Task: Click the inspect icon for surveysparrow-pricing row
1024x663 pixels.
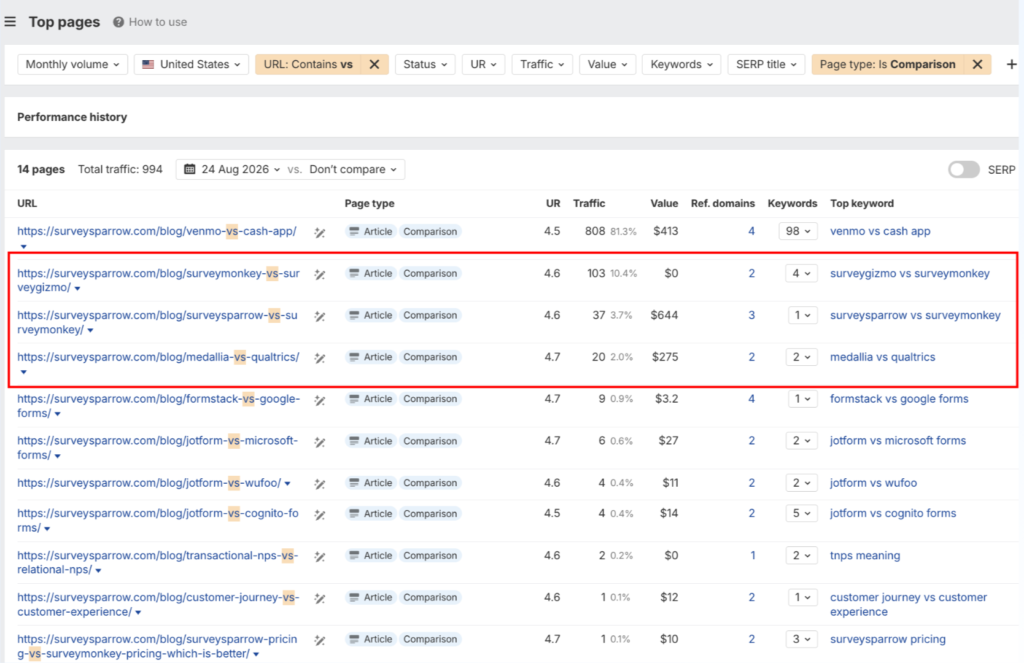Action: click(x=319, y=640)
